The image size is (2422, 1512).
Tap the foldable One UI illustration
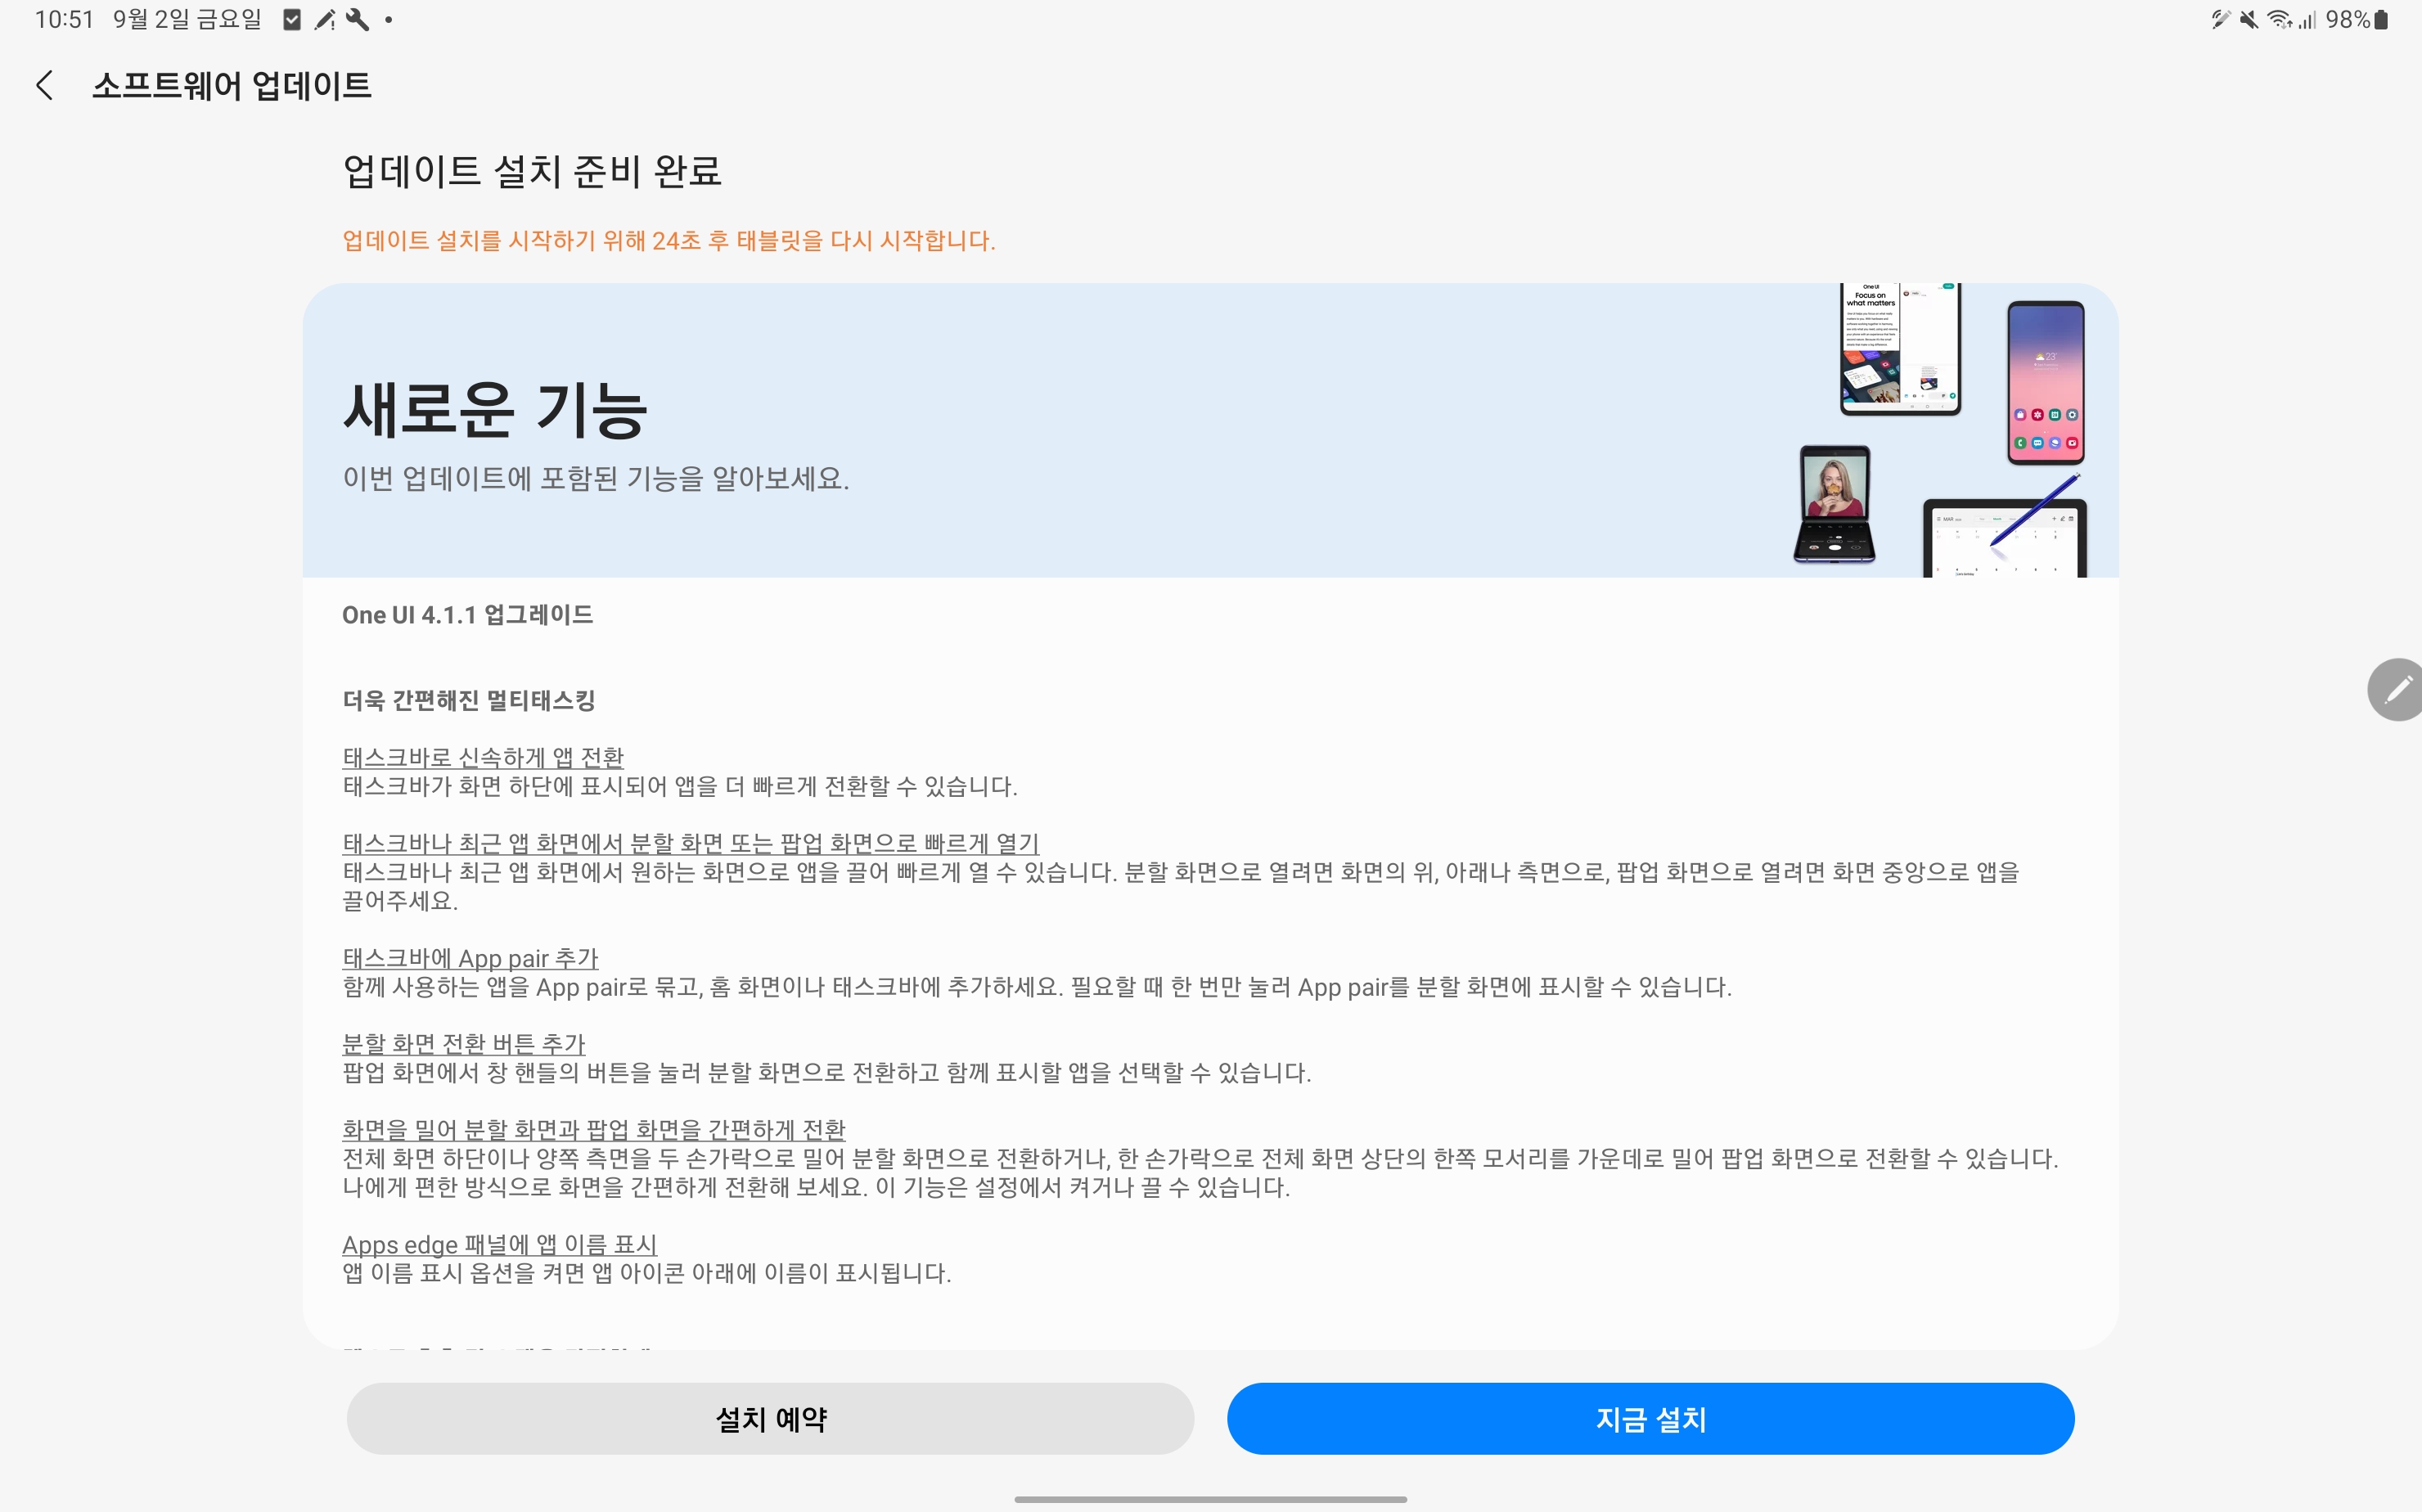point(1900,349)
